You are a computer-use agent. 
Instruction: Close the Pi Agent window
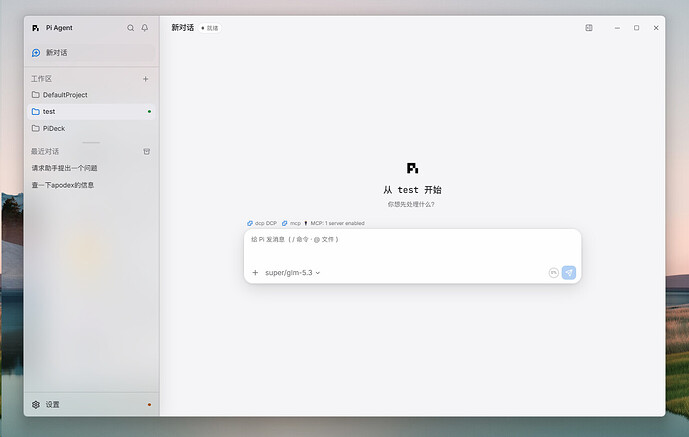point(656,28)
